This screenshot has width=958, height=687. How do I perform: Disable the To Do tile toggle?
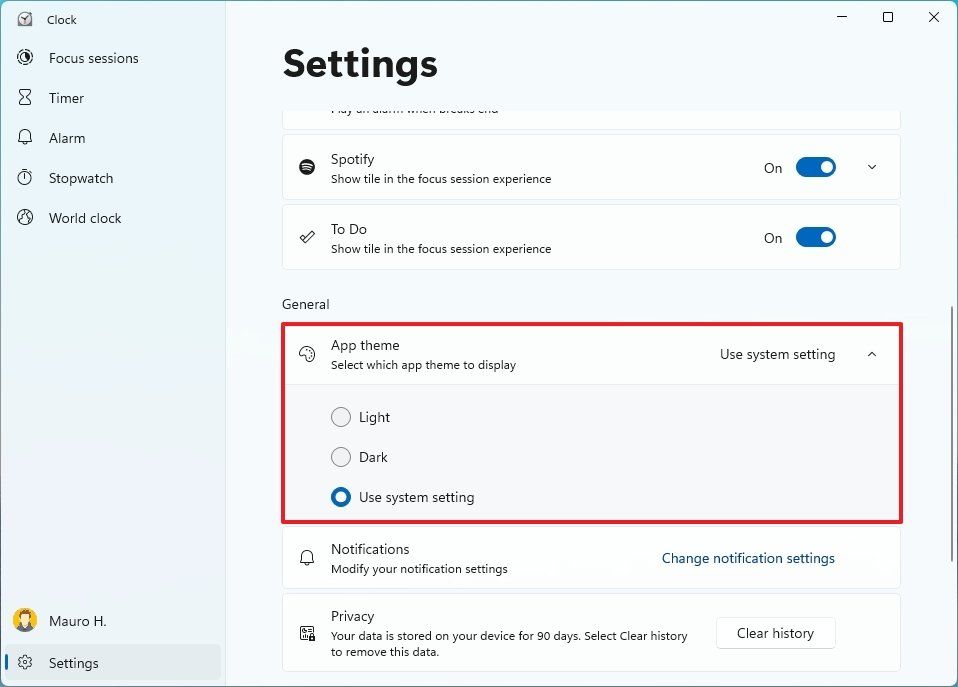tap(815, 237)
